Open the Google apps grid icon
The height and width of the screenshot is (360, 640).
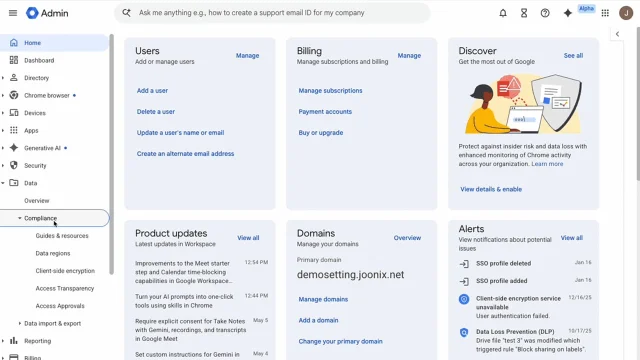[x=605, y=13]
